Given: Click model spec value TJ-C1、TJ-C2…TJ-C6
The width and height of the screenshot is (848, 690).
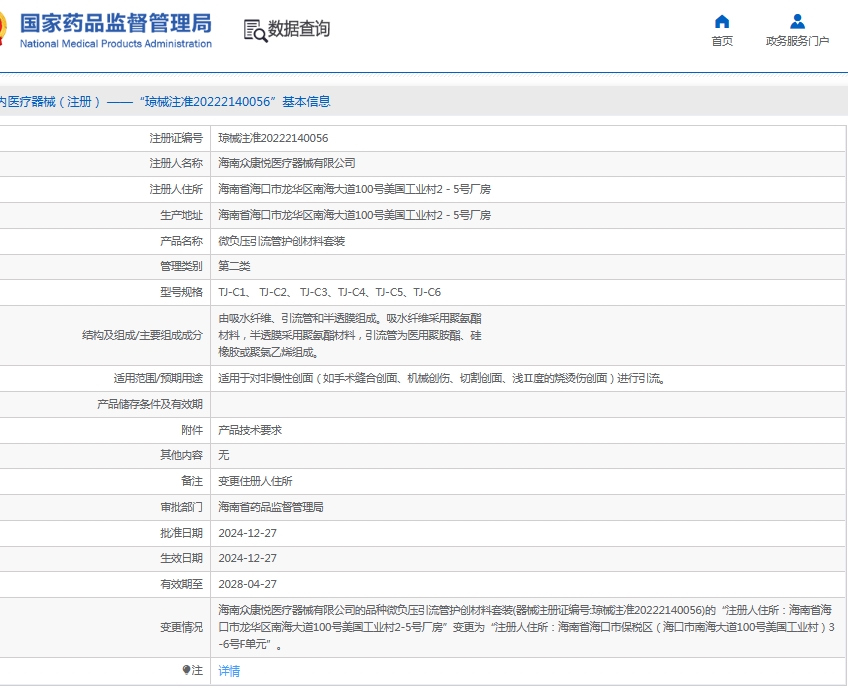Looking at the screenshot, I should (x=329, y=293).
